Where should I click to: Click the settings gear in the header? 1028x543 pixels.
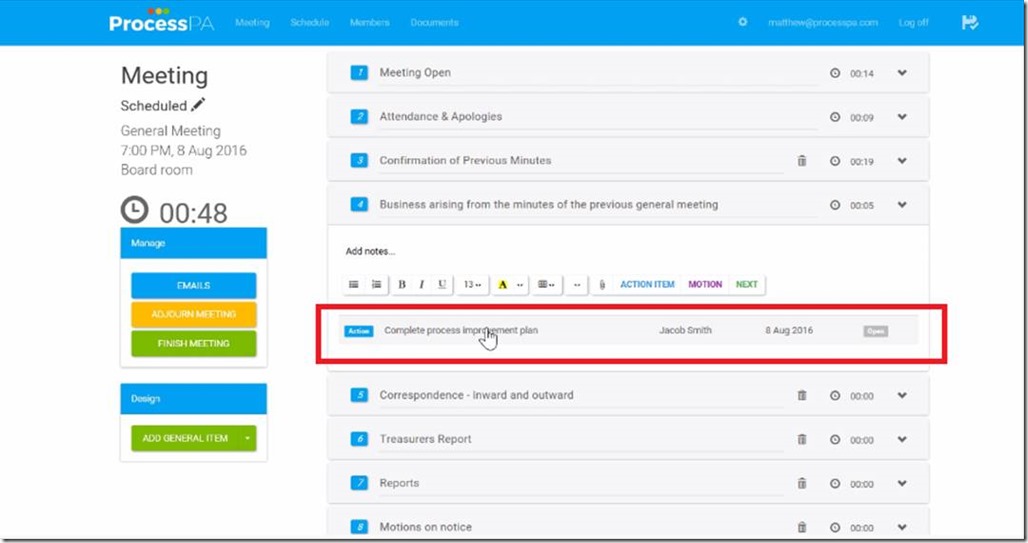pos(742,22)
